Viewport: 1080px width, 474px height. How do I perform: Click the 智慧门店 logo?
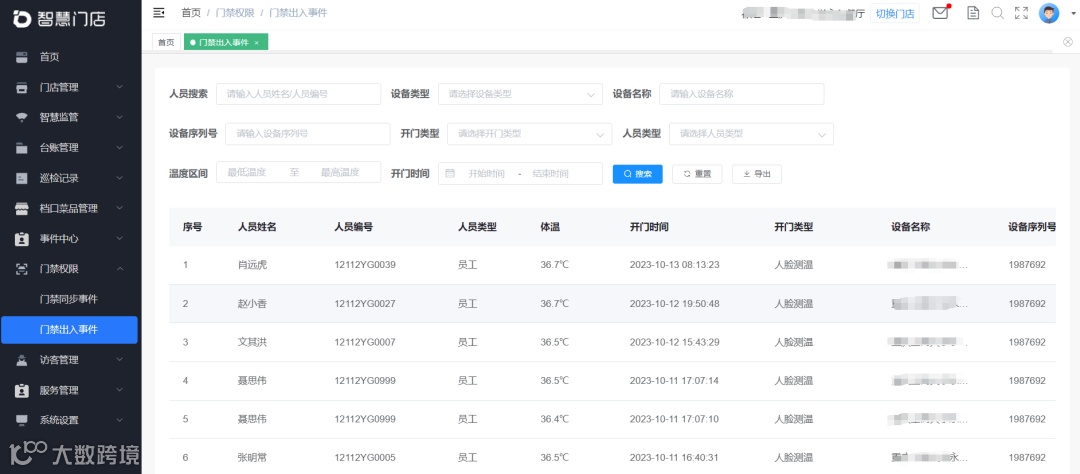60,19
